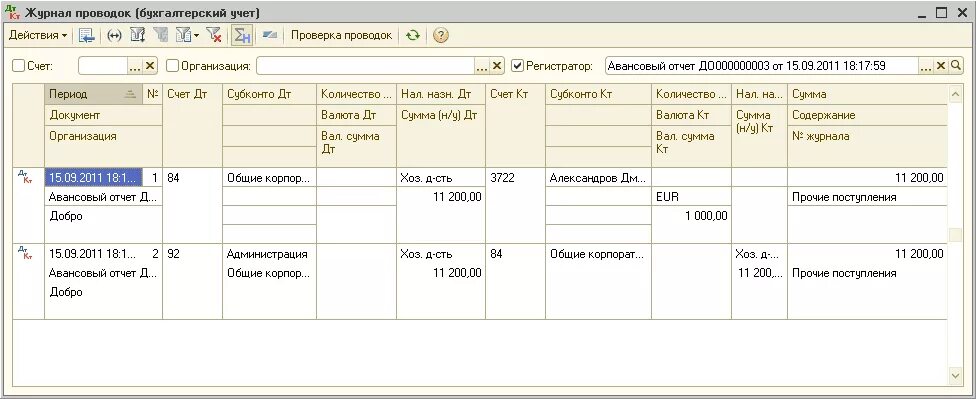
Task: Click the Проверка проводок button
Action: pyautogui.click(x=342, y=35)
